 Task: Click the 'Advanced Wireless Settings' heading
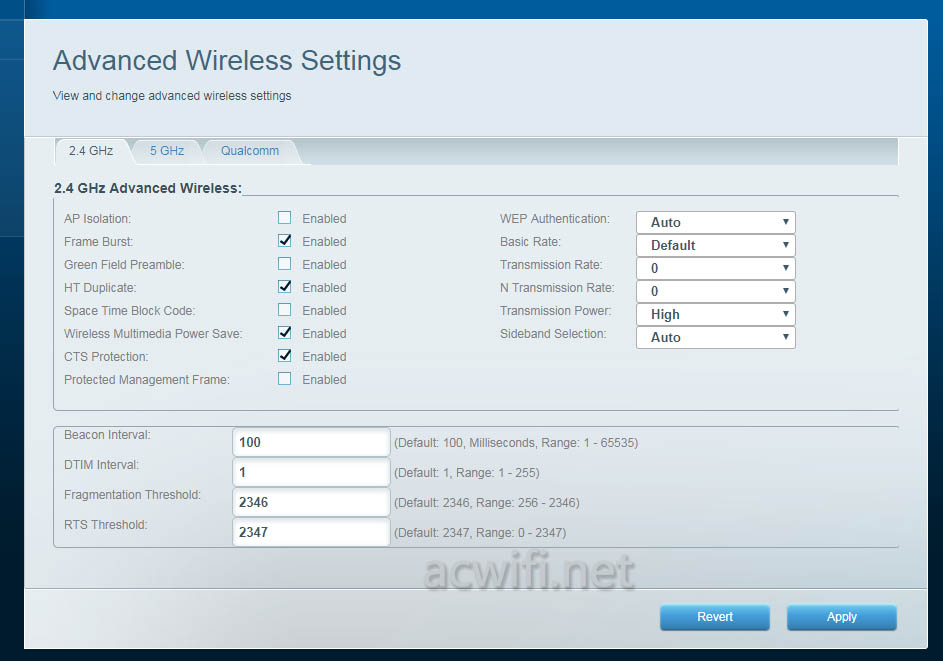pos(227,61)
